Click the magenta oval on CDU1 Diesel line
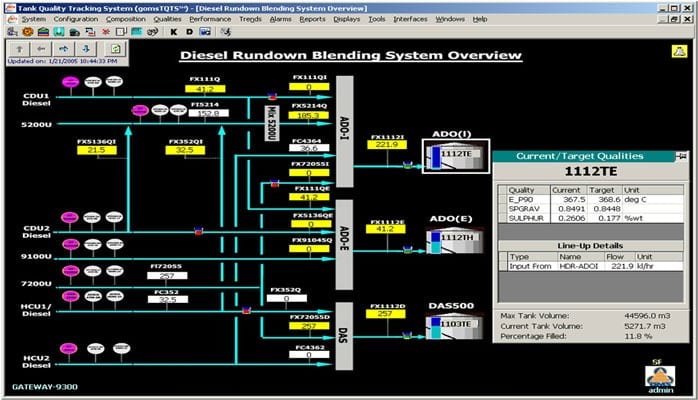Screen dimensions: 698x400 click(x=70, y=82)
